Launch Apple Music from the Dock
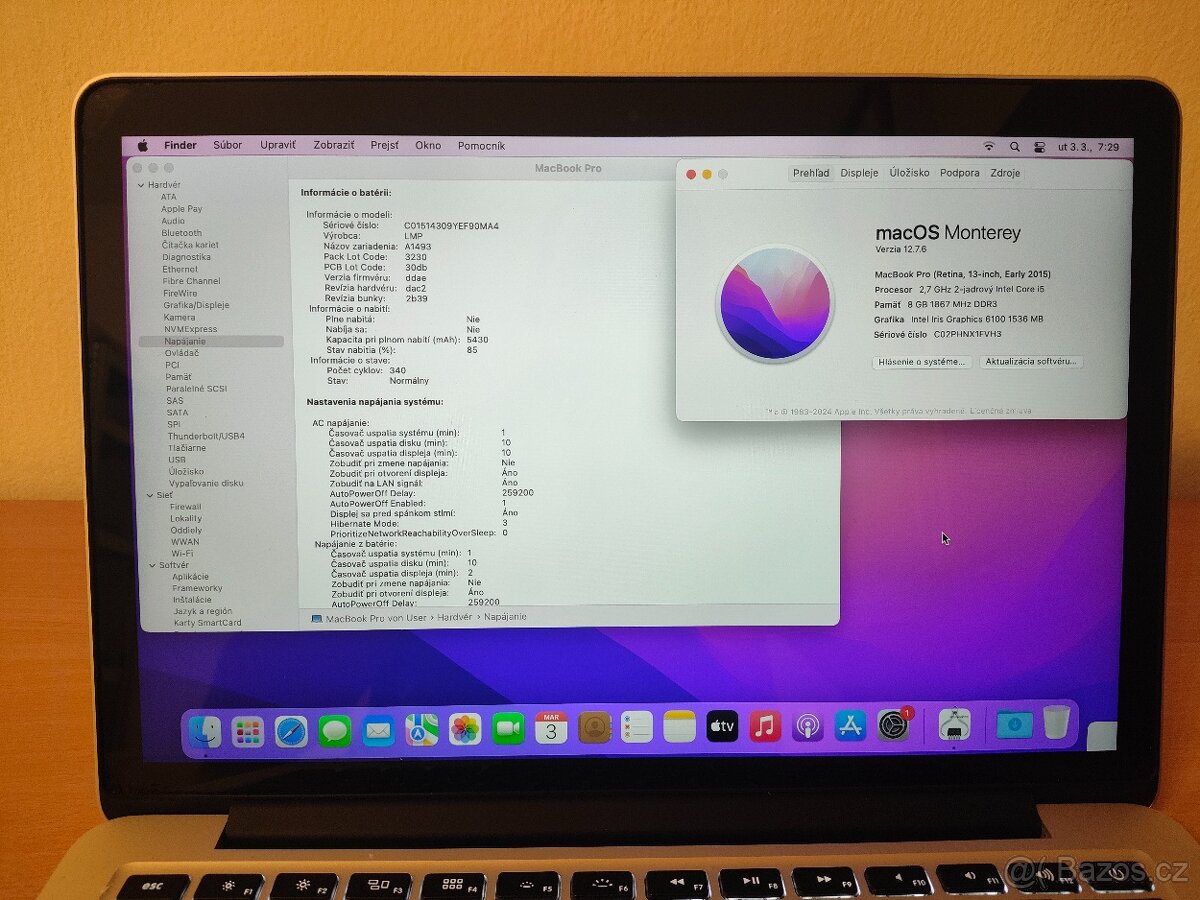Viewport: 1200px width, 900px height. tap(765, 727)
